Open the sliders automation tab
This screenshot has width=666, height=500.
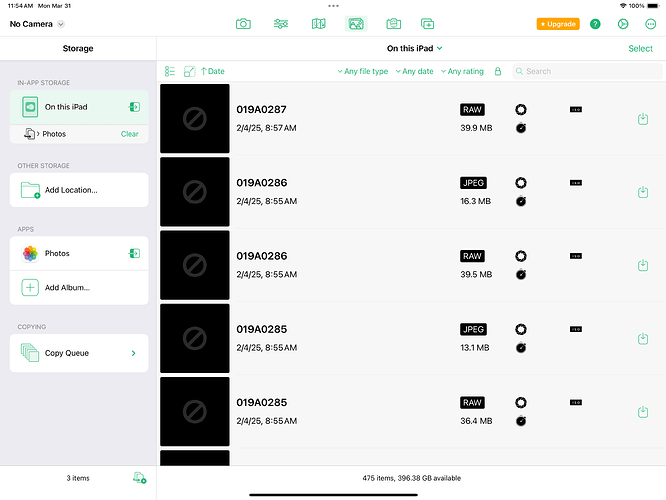pos(281,24)
